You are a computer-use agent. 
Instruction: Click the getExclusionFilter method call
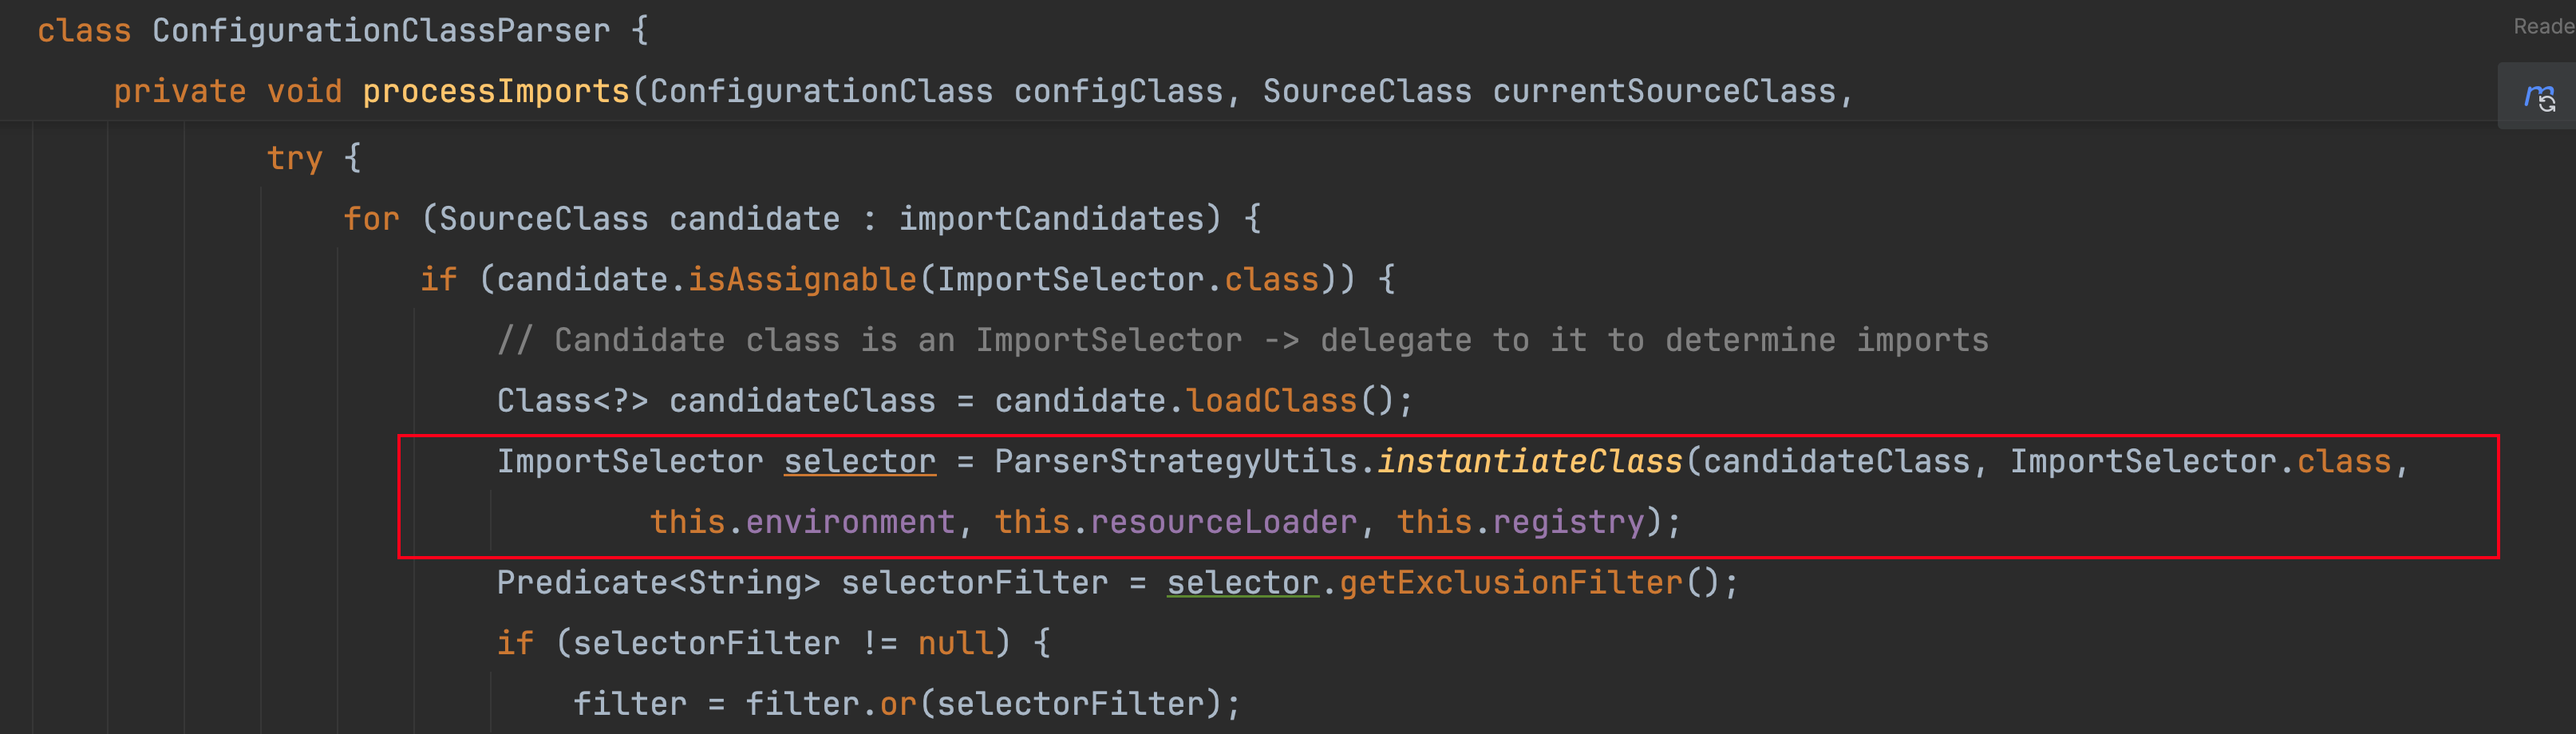[1511, 583]
